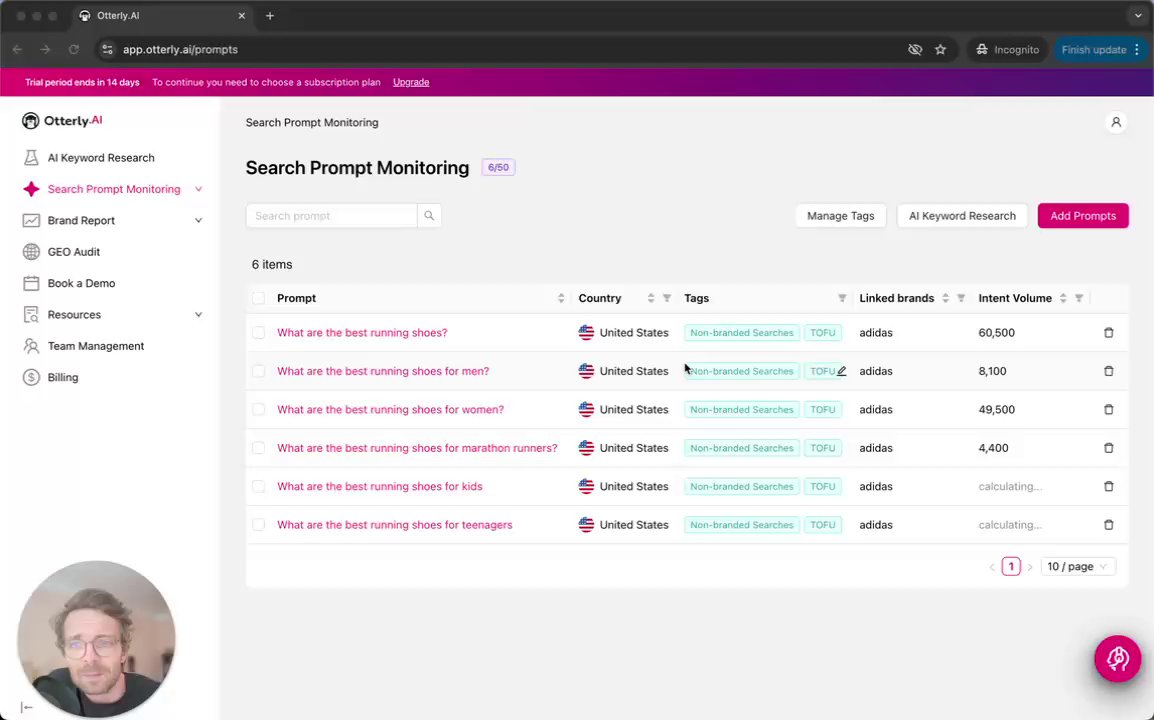
Task: Click the Book a Demo calendar icon
Action: (31, 283)
